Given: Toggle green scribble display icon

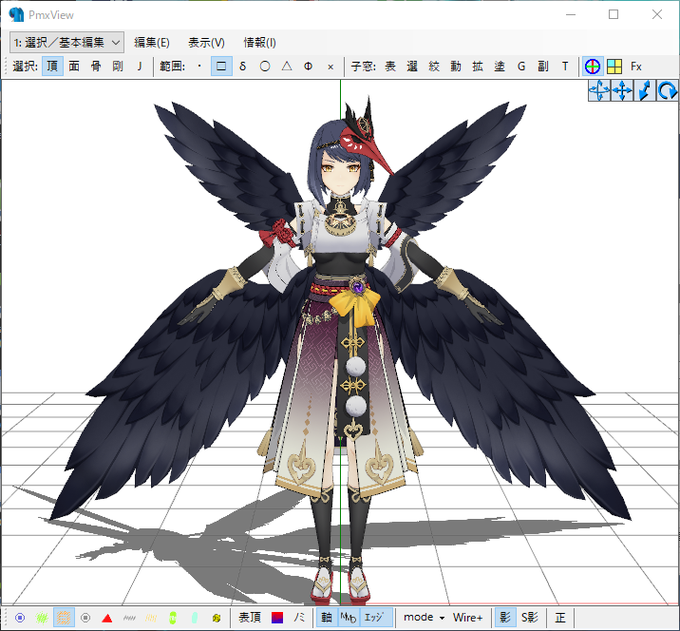Looking at the screenshot, I should [42, 618].
